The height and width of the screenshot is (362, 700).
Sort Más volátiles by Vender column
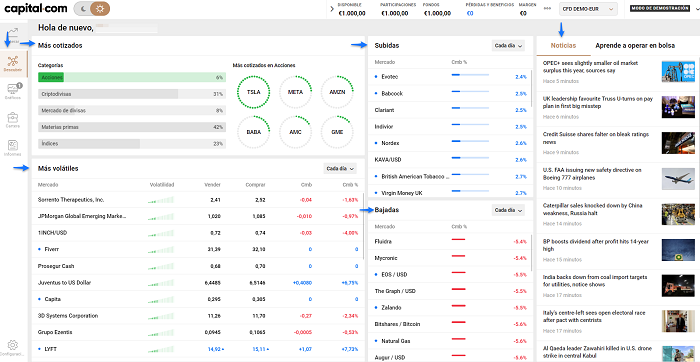tap(212, 185)
